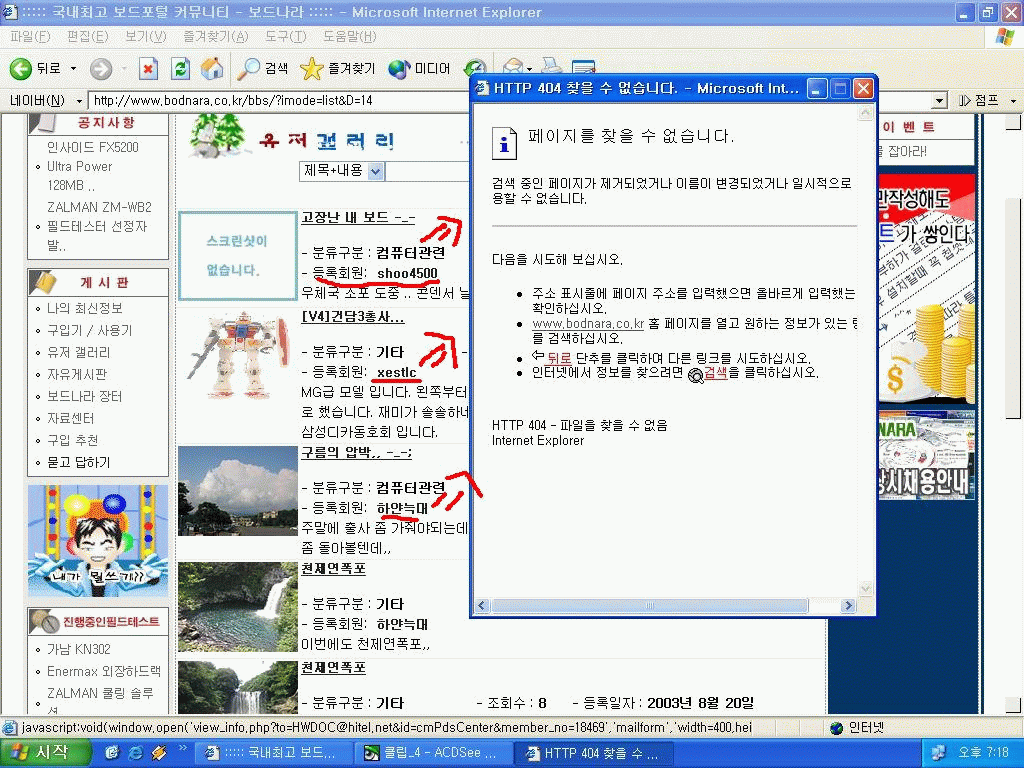This screenshot has height=768, width=1024.
Task: Open the 보기(V) menu
Action: pyautogui.click(x=146, y=37)
